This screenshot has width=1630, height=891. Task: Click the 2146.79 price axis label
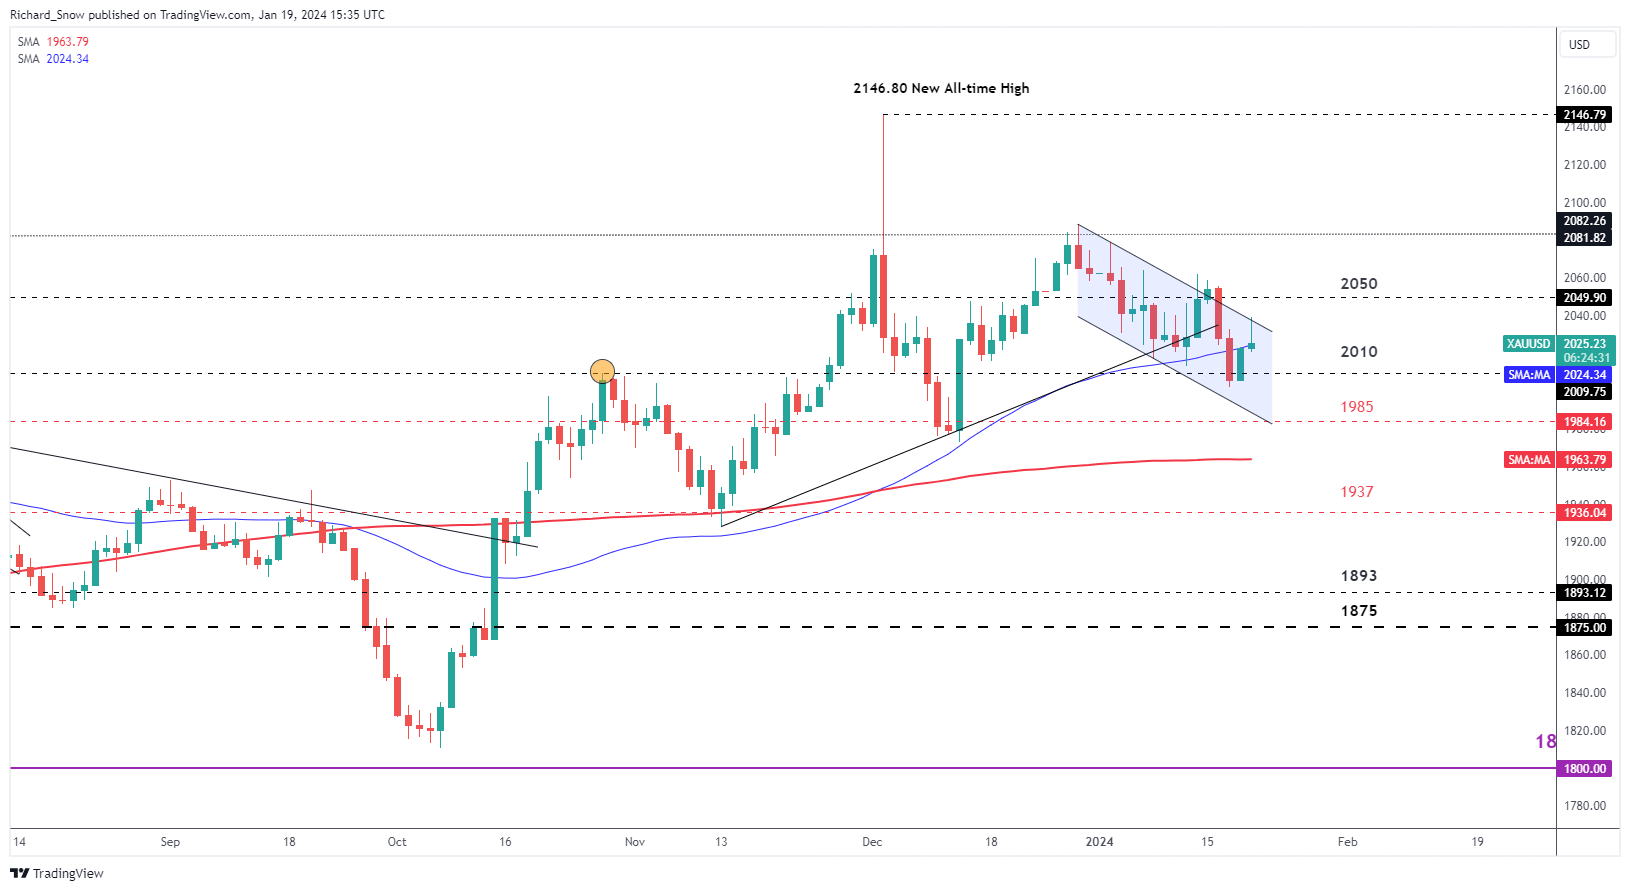(1585, 115)
